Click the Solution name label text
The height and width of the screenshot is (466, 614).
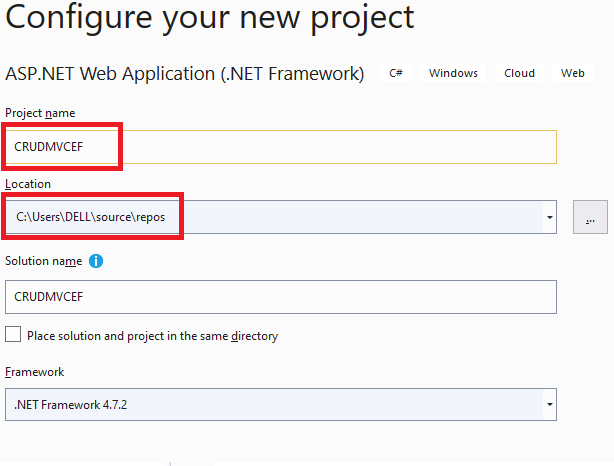[x=43, y=261]
